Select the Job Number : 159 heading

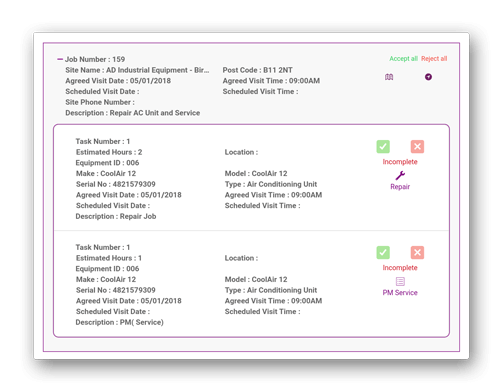[95, 59]
